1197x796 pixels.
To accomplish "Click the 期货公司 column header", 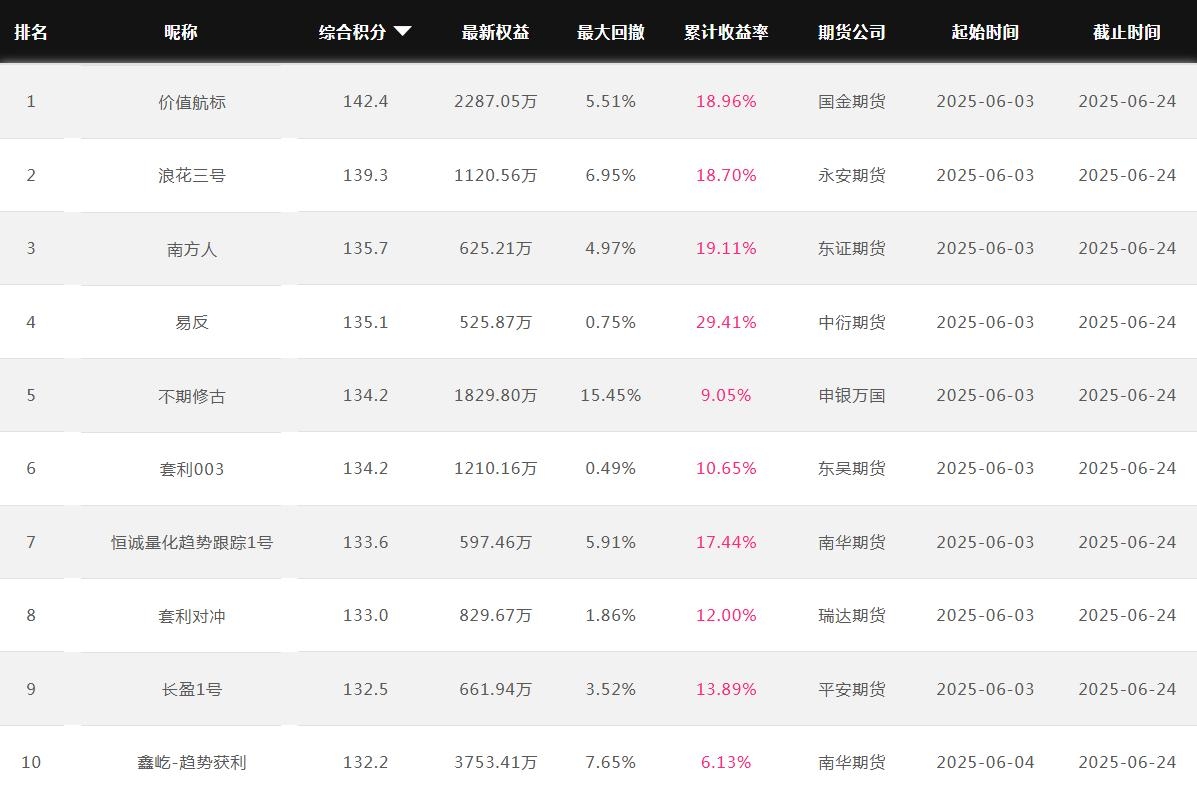I will [x=852, y=32].
